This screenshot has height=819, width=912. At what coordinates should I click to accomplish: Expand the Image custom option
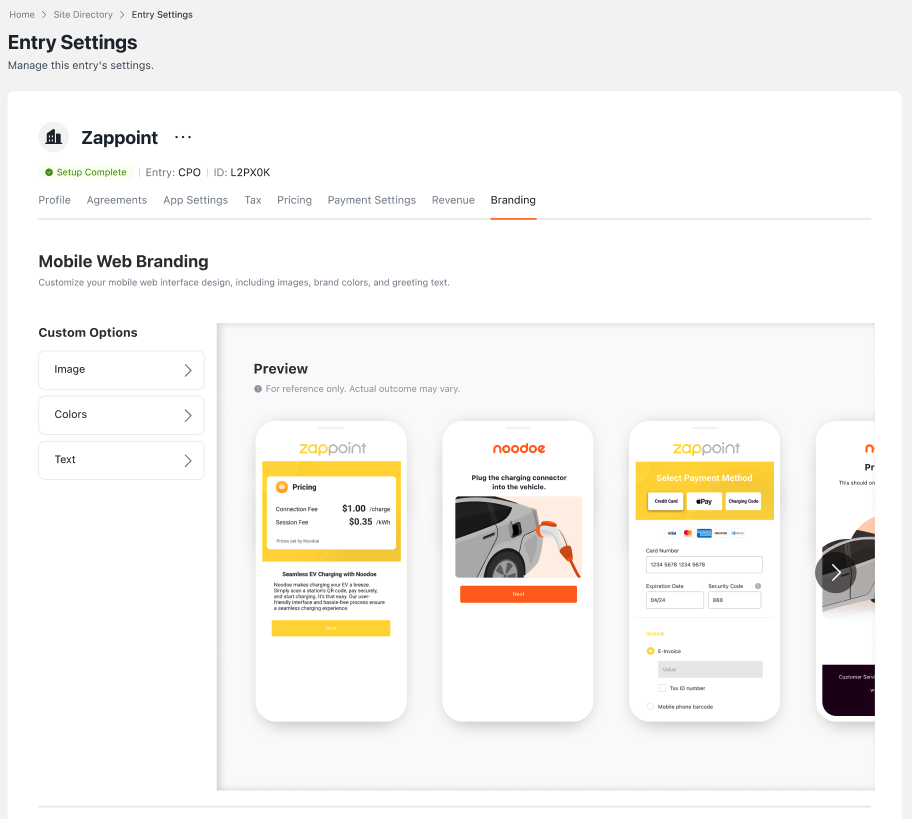point(121,370)
